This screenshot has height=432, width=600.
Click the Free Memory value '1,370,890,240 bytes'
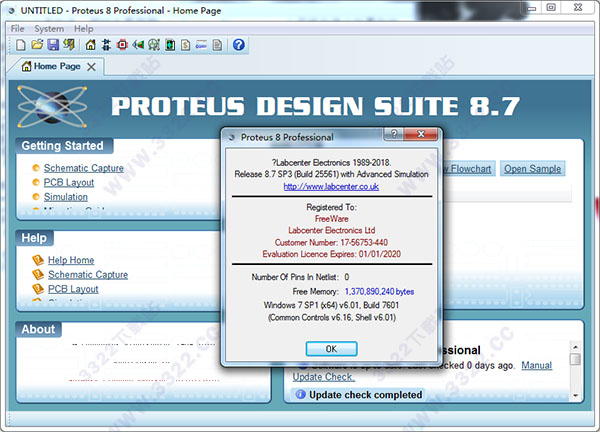(379, 292)
